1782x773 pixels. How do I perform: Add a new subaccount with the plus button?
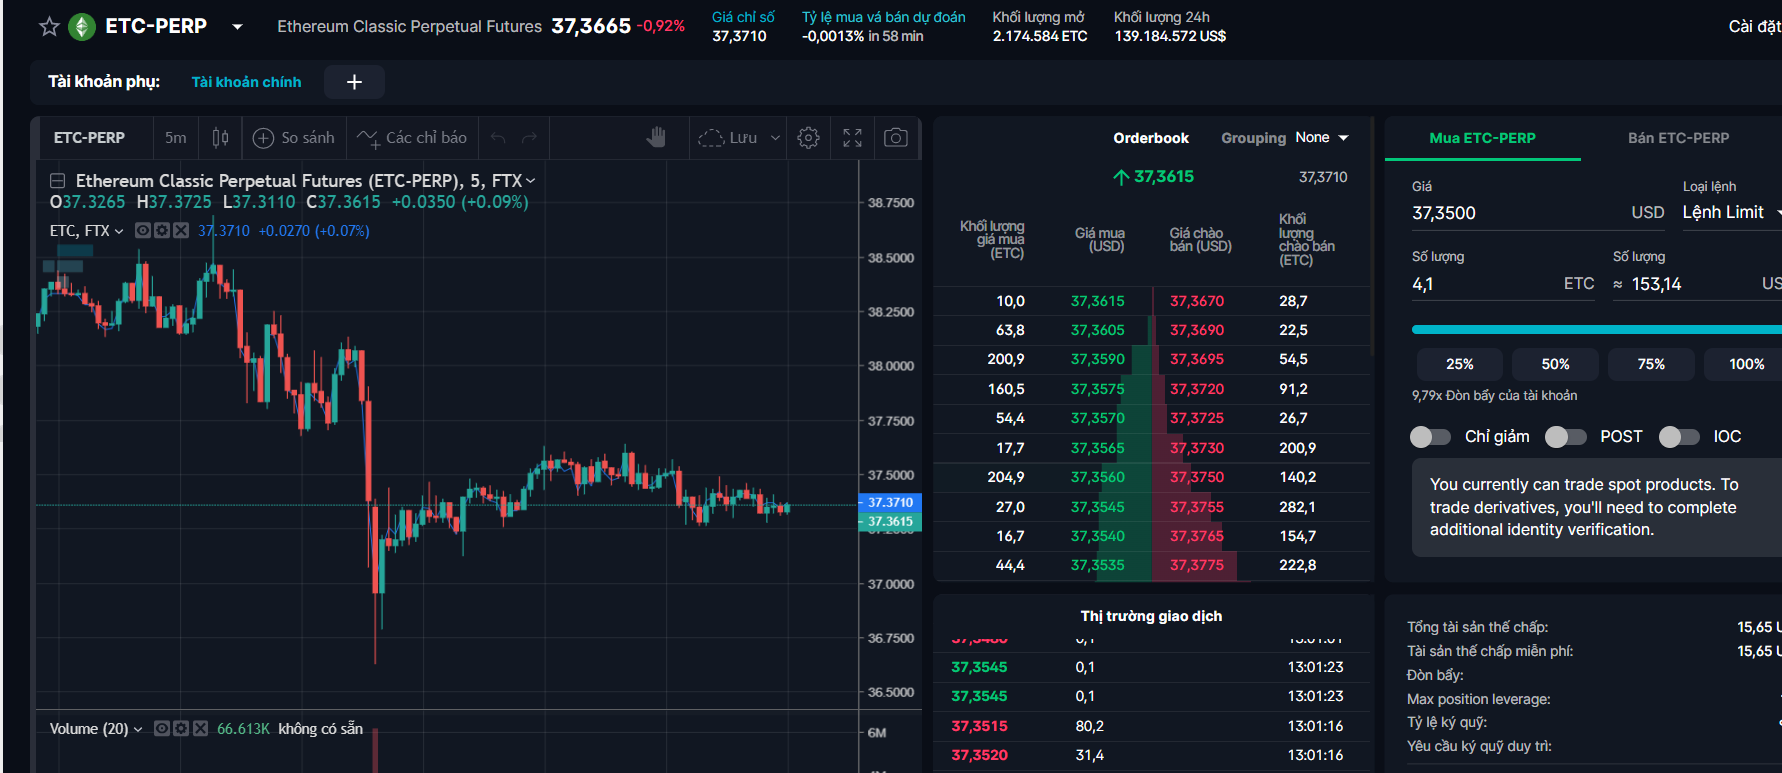pyautogui.click(x=354, y=82)
